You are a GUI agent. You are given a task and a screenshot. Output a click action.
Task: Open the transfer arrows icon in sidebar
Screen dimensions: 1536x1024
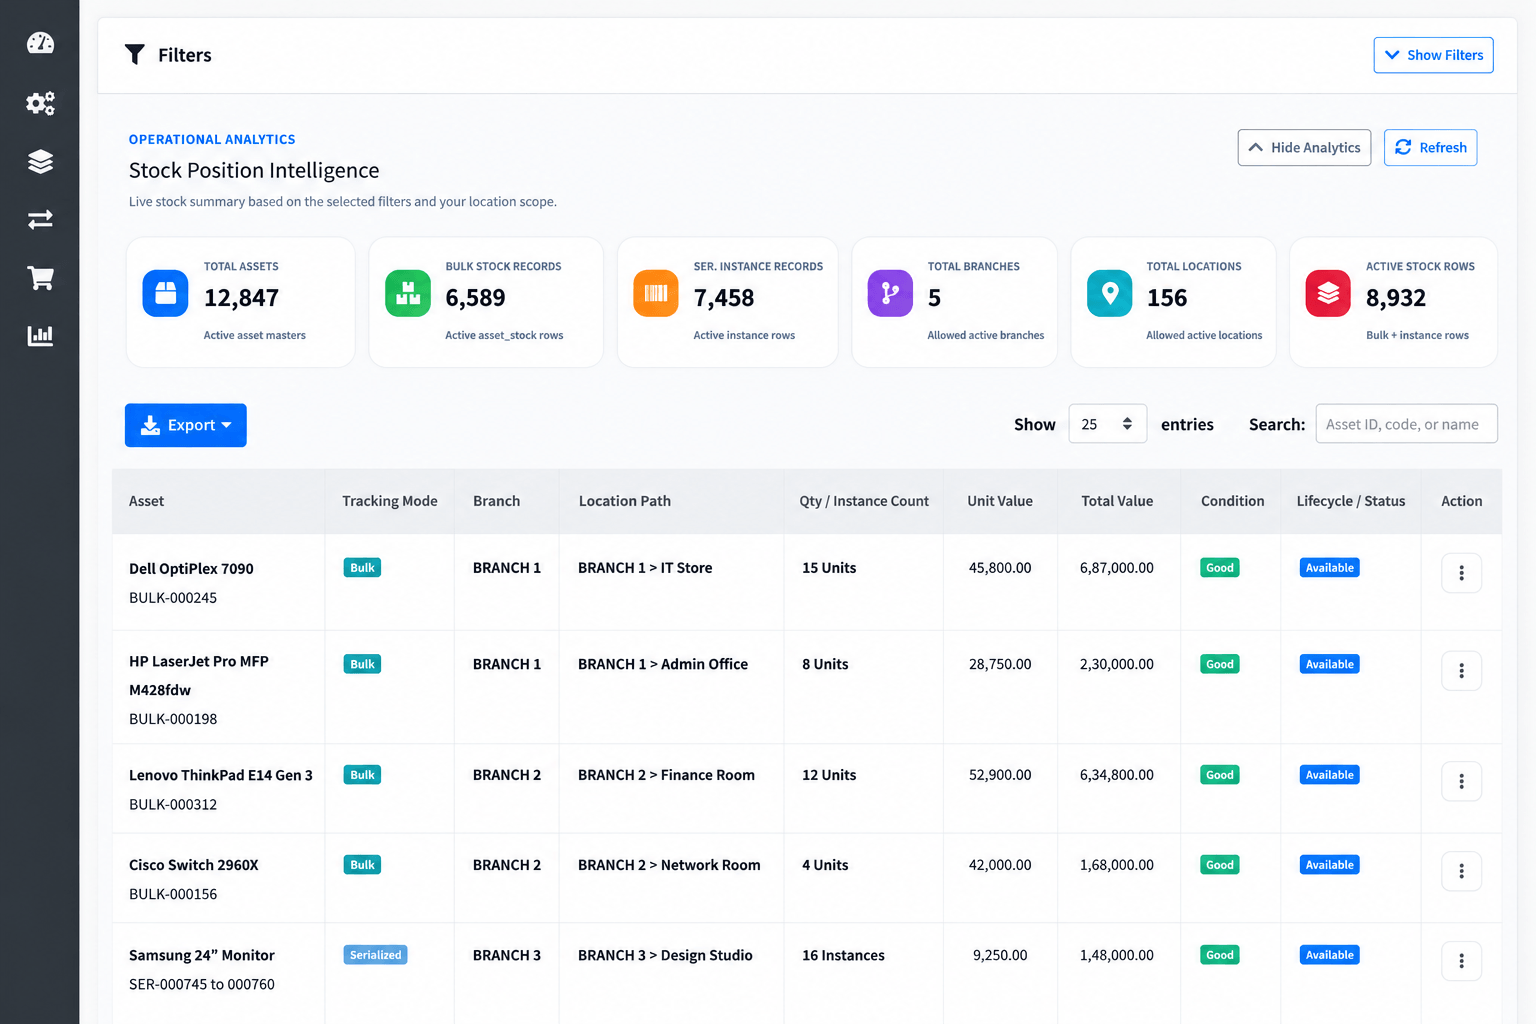[x=40, y=219]
